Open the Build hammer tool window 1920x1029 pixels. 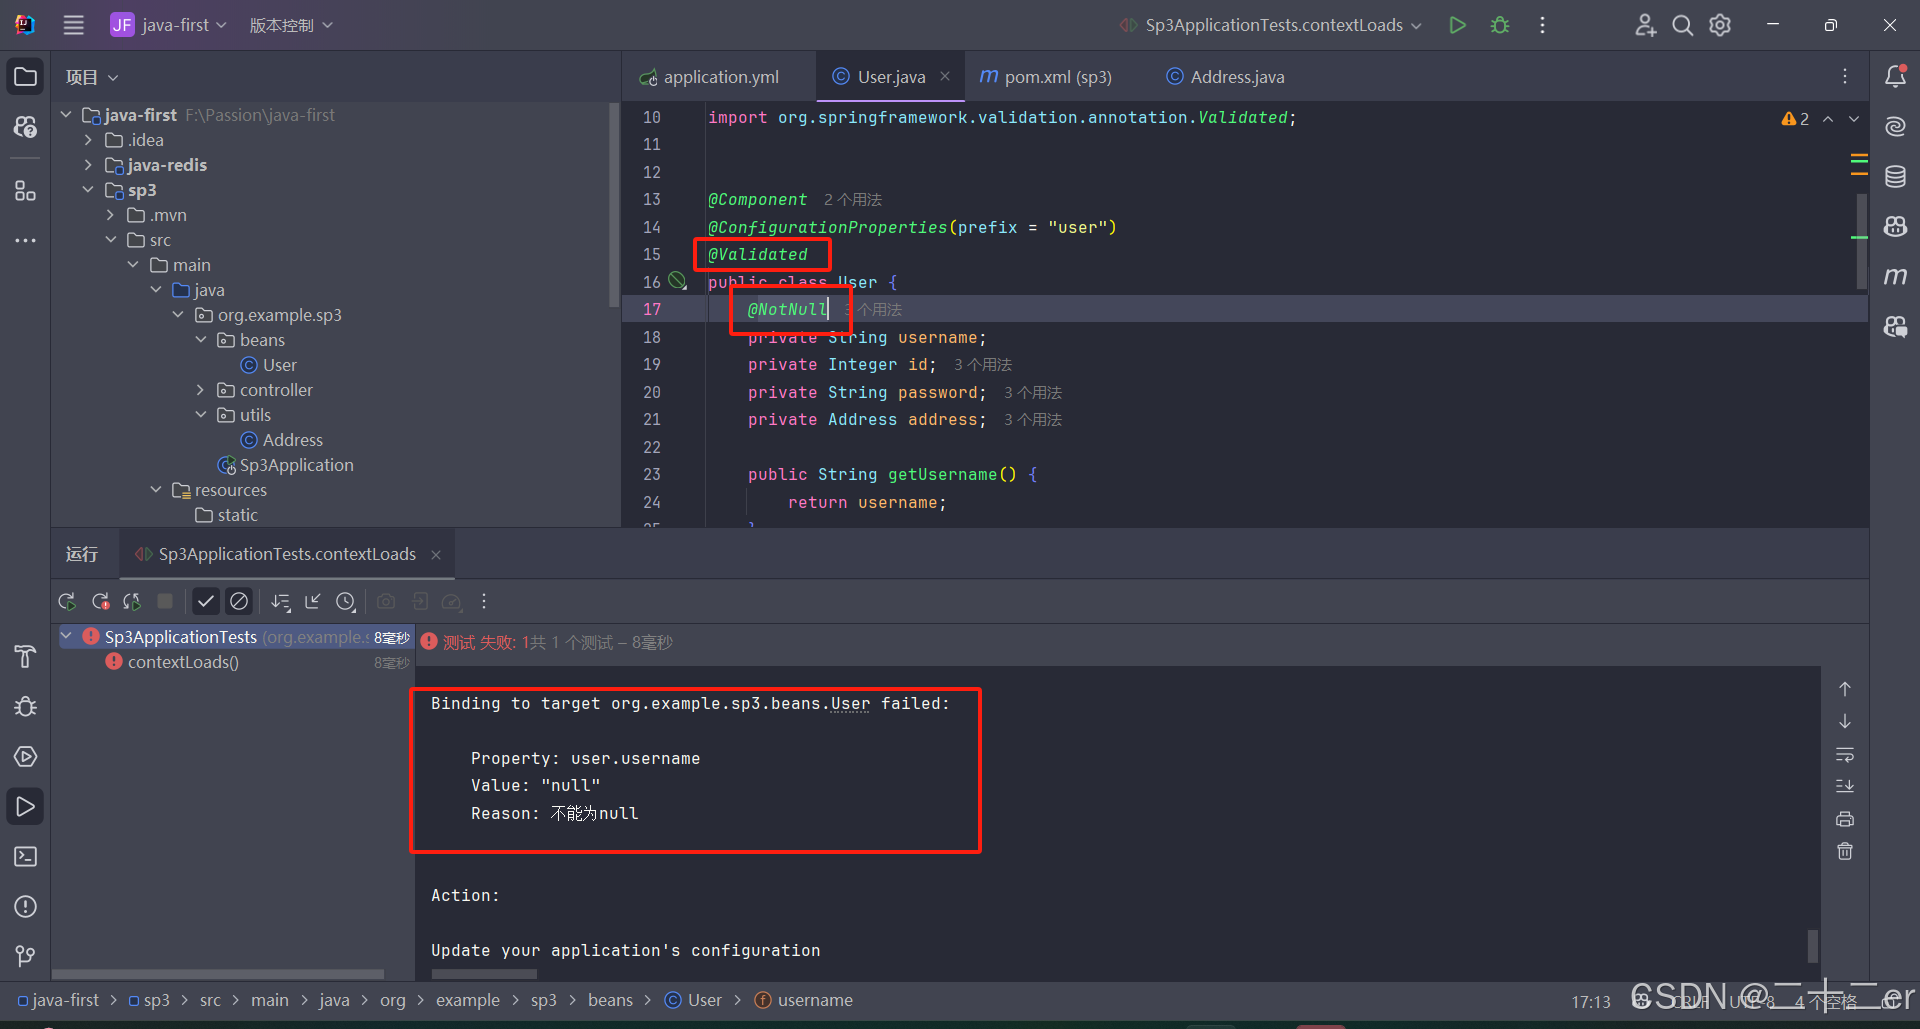(x=26, y=656)
